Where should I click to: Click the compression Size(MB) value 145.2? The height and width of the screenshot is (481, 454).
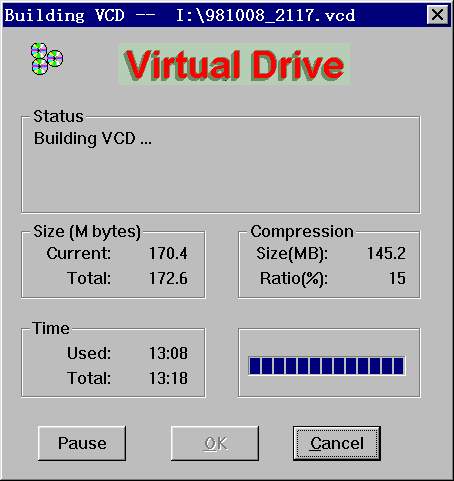(386, 253)
